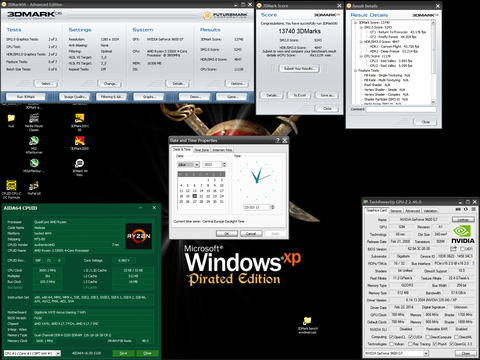Click the Options button under Results
Viewport: 480px width, 360px height.
[x=237, y=83]
